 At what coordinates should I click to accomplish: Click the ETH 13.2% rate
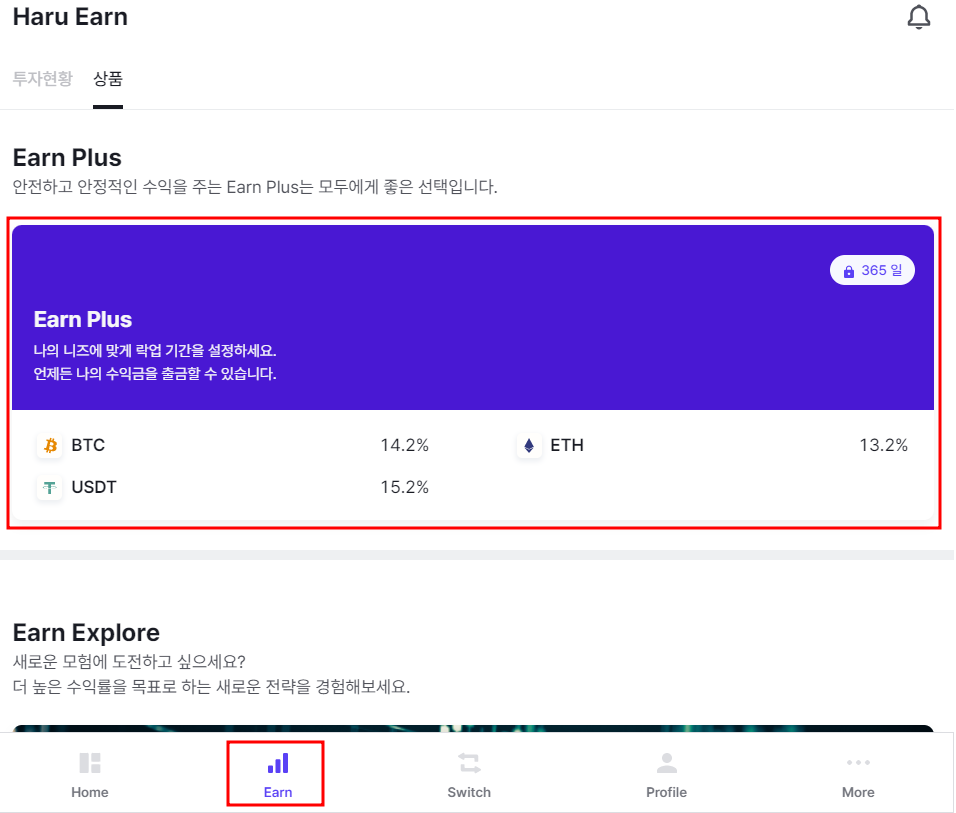[x=883, y=445]
